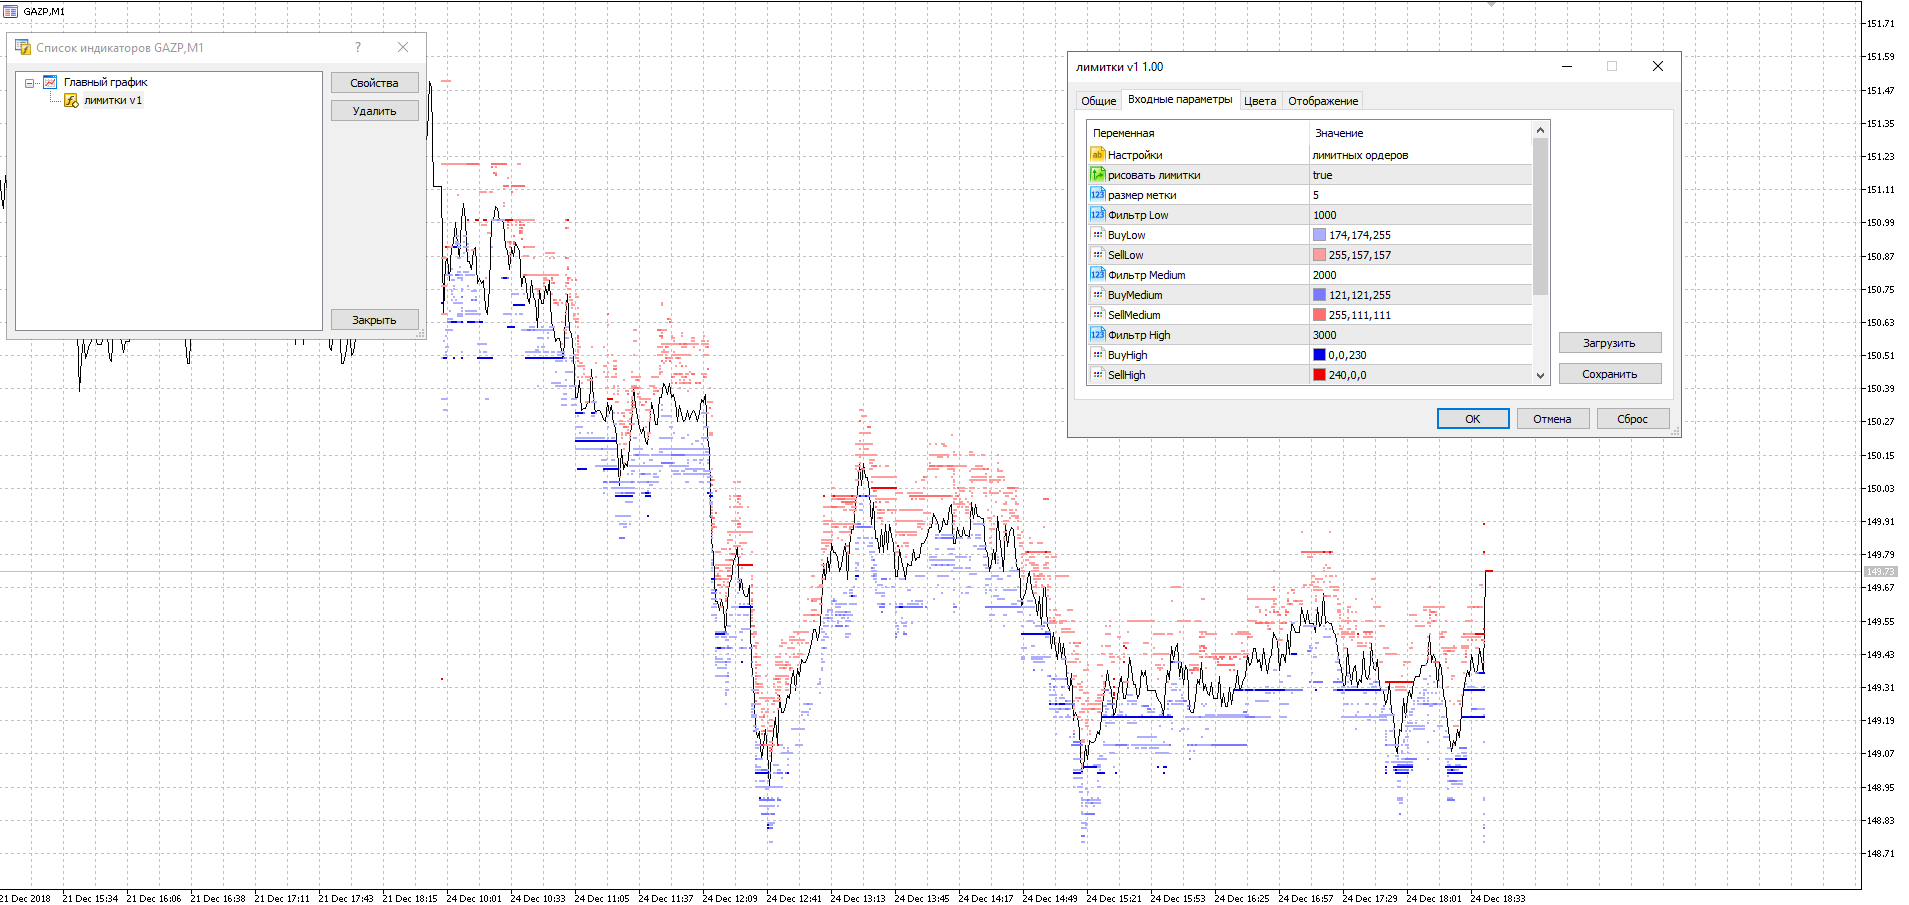Collapse the Главный график tree node
Screen dimensions: 1909x905
click(30, 83)
